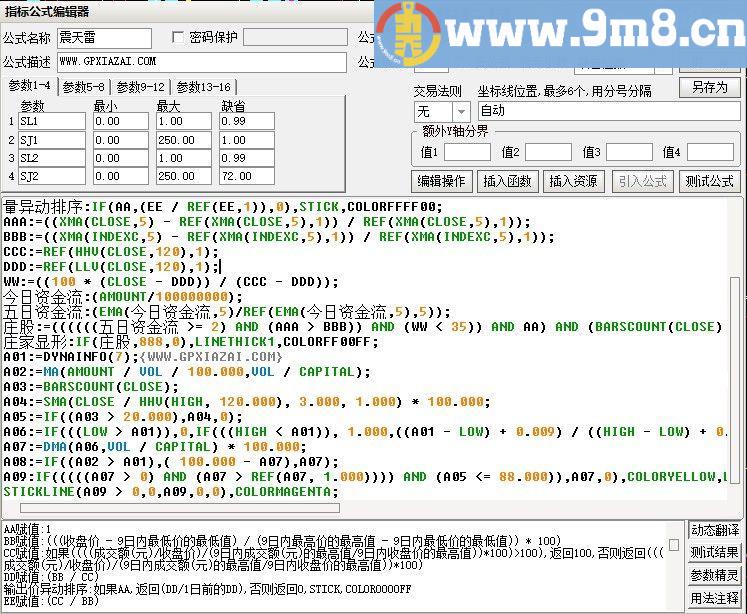This screenshot has height=614, width=747.
Task: Click the translation line starting with 输出价异动排序
Action: pyautogui.click(x=207, y=589)
